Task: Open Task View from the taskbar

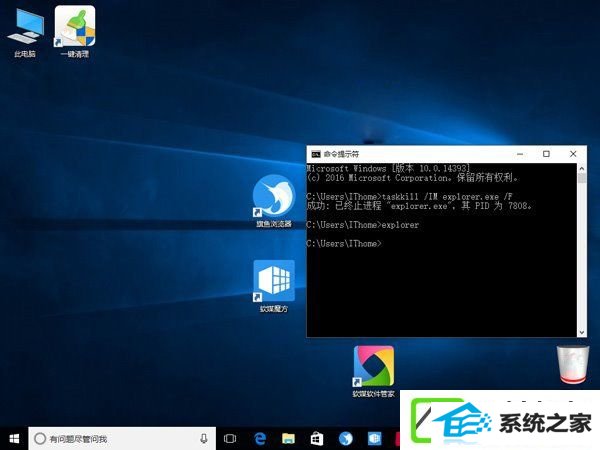Action: point(230,439)
